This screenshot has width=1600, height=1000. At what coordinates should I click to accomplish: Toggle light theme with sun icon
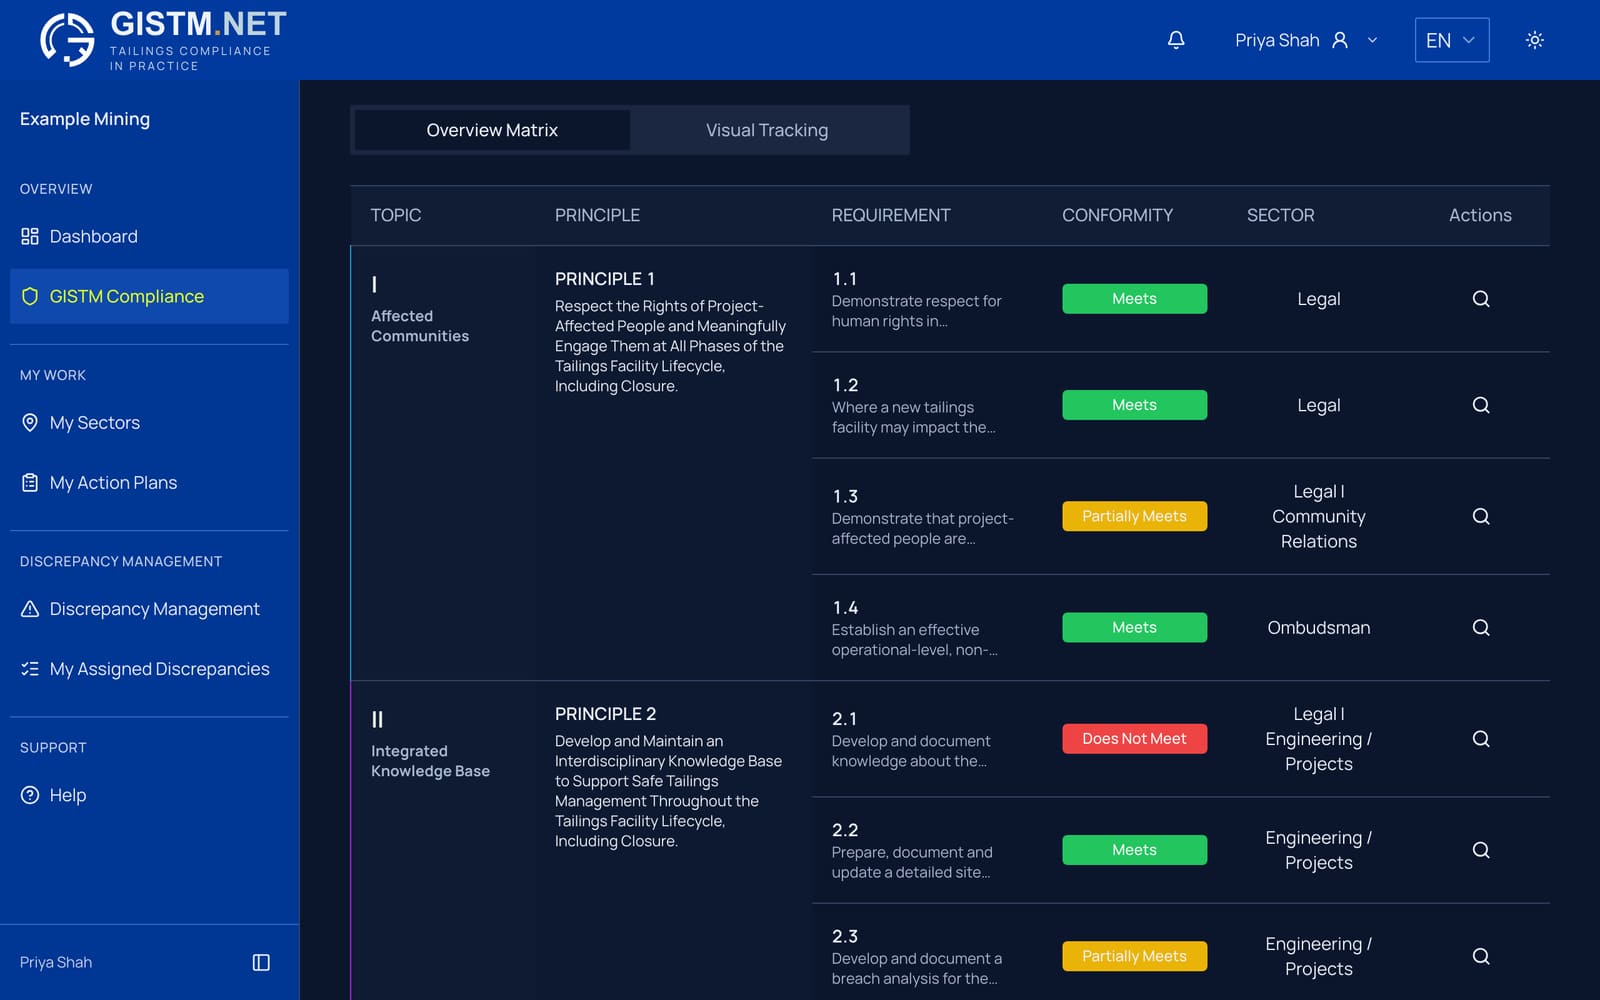pos(1535,40)
